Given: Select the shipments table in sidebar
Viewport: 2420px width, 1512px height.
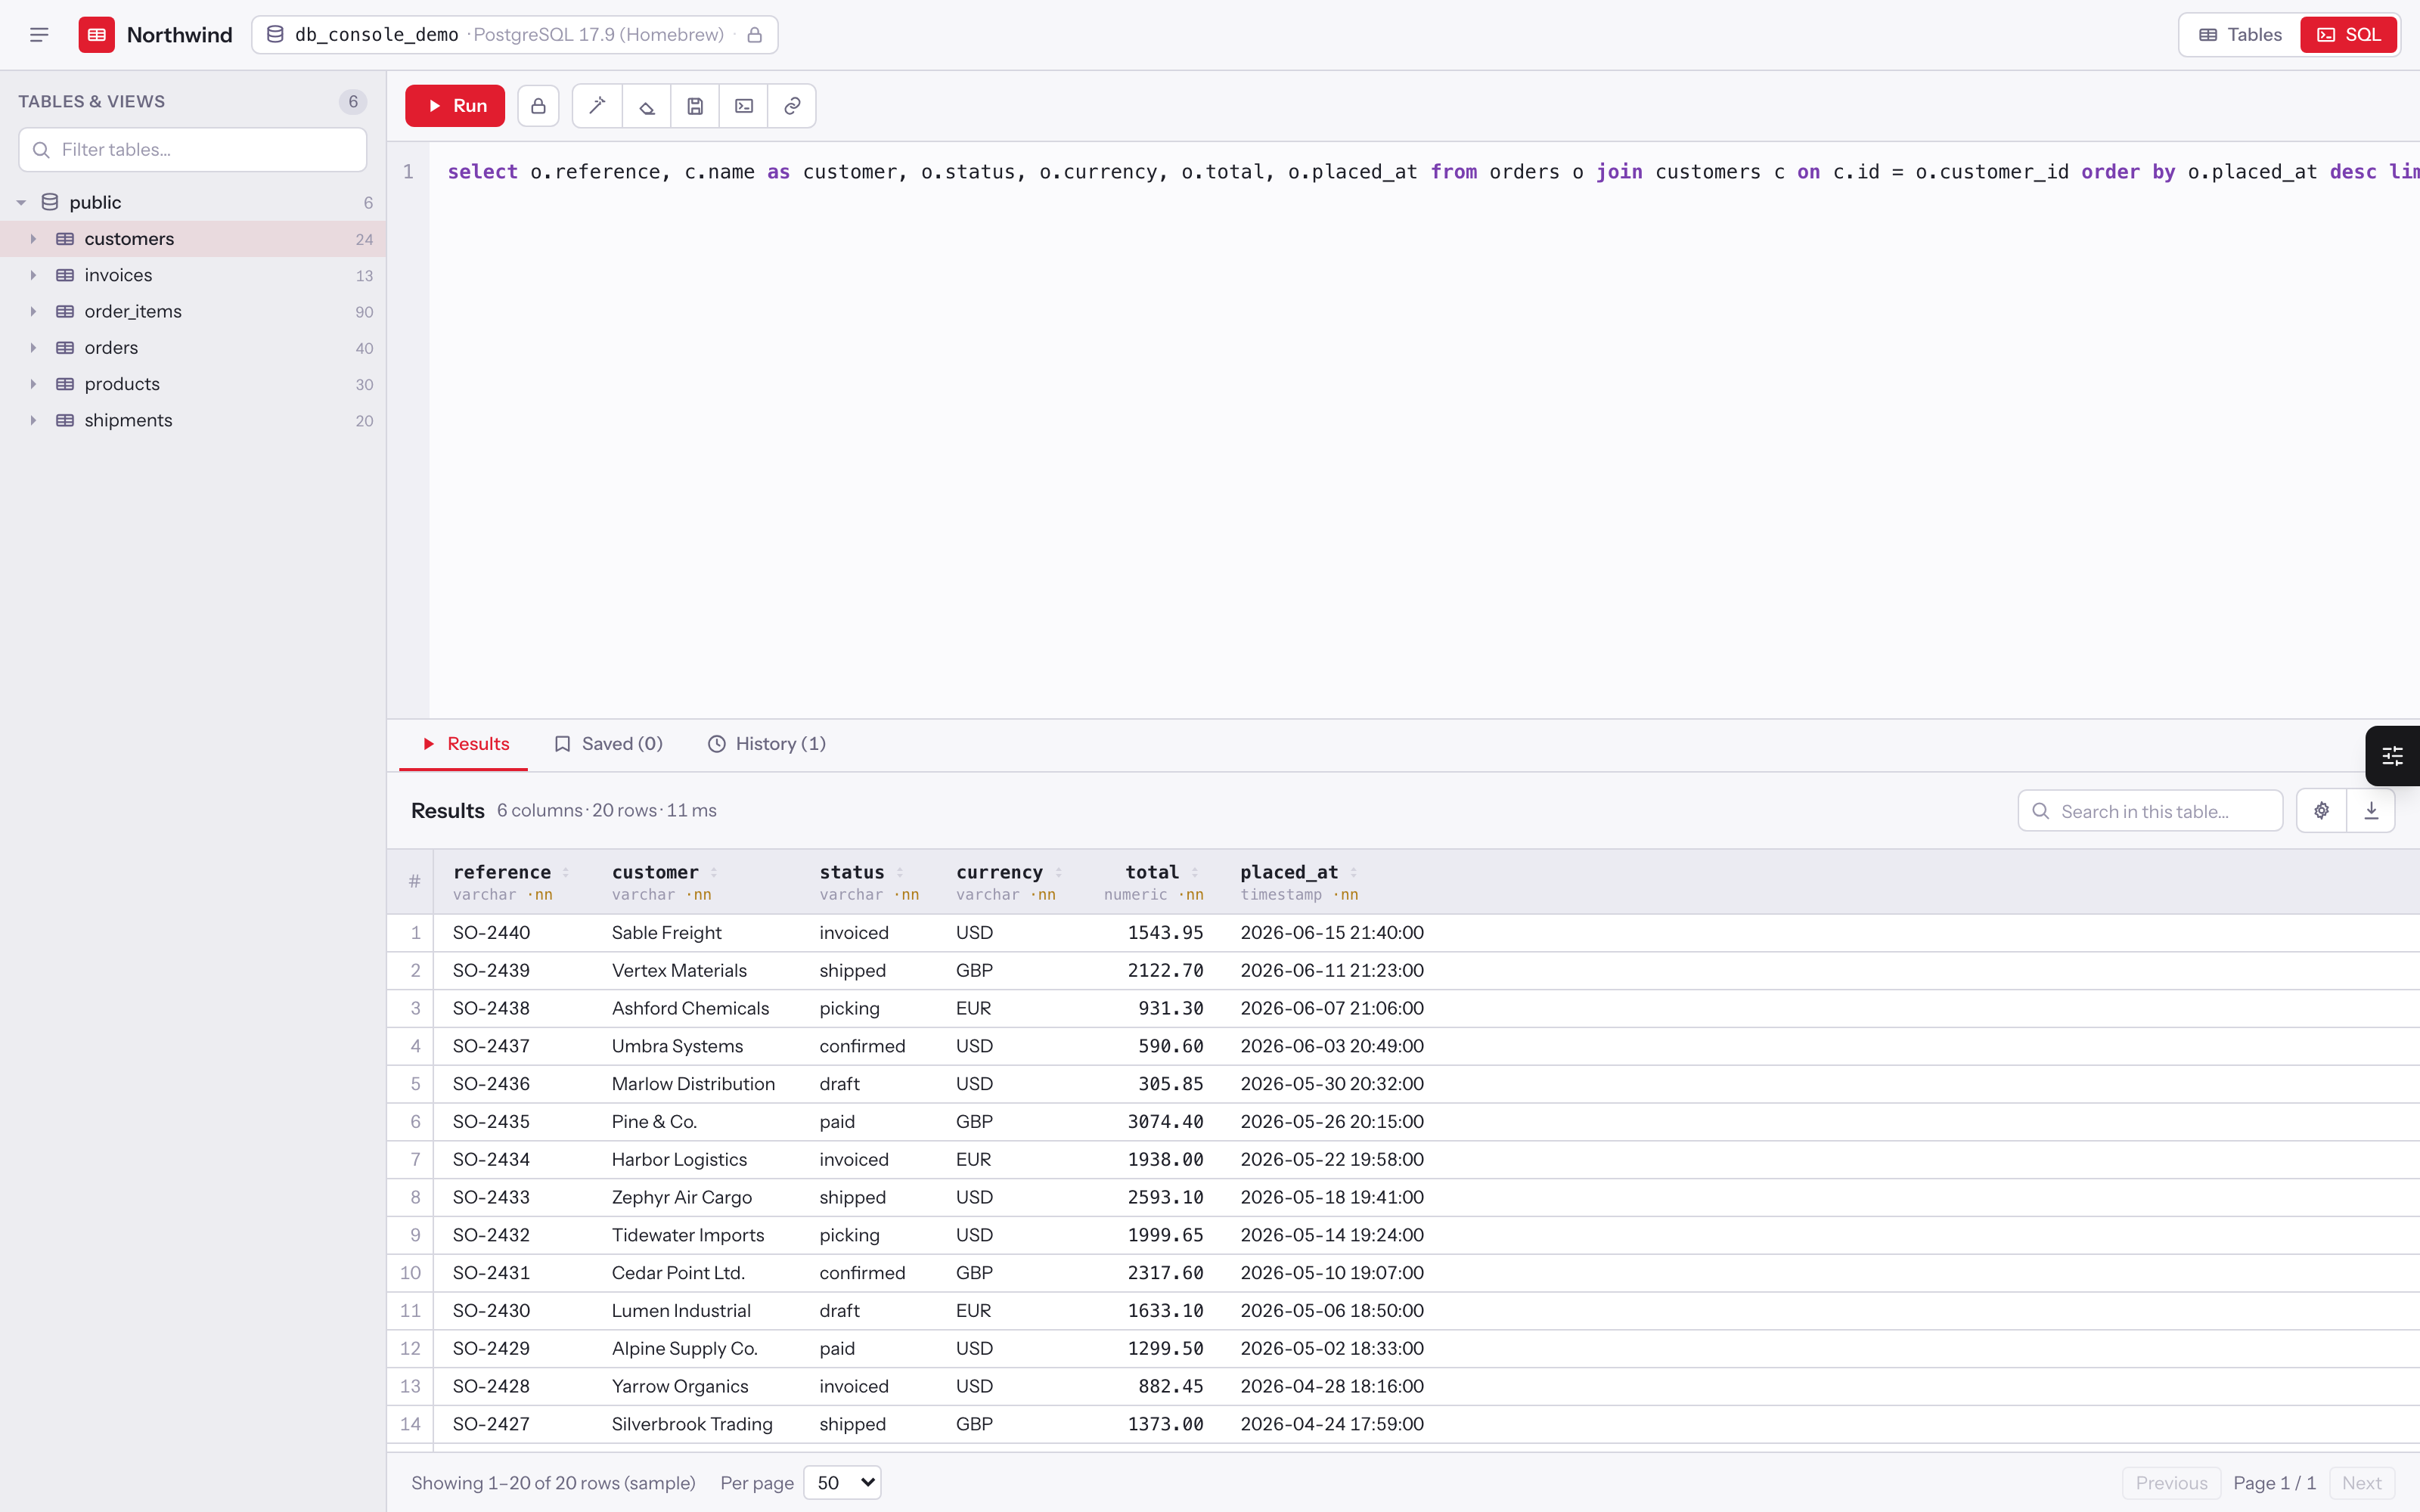Looking at the screenshot, I should click(193, 421).
